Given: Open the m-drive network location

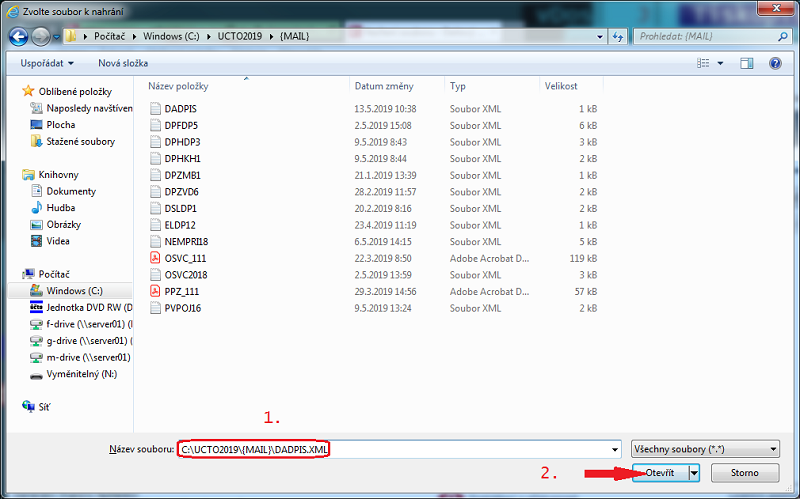Looking at the screenshot, I should (x=88, y=357).
